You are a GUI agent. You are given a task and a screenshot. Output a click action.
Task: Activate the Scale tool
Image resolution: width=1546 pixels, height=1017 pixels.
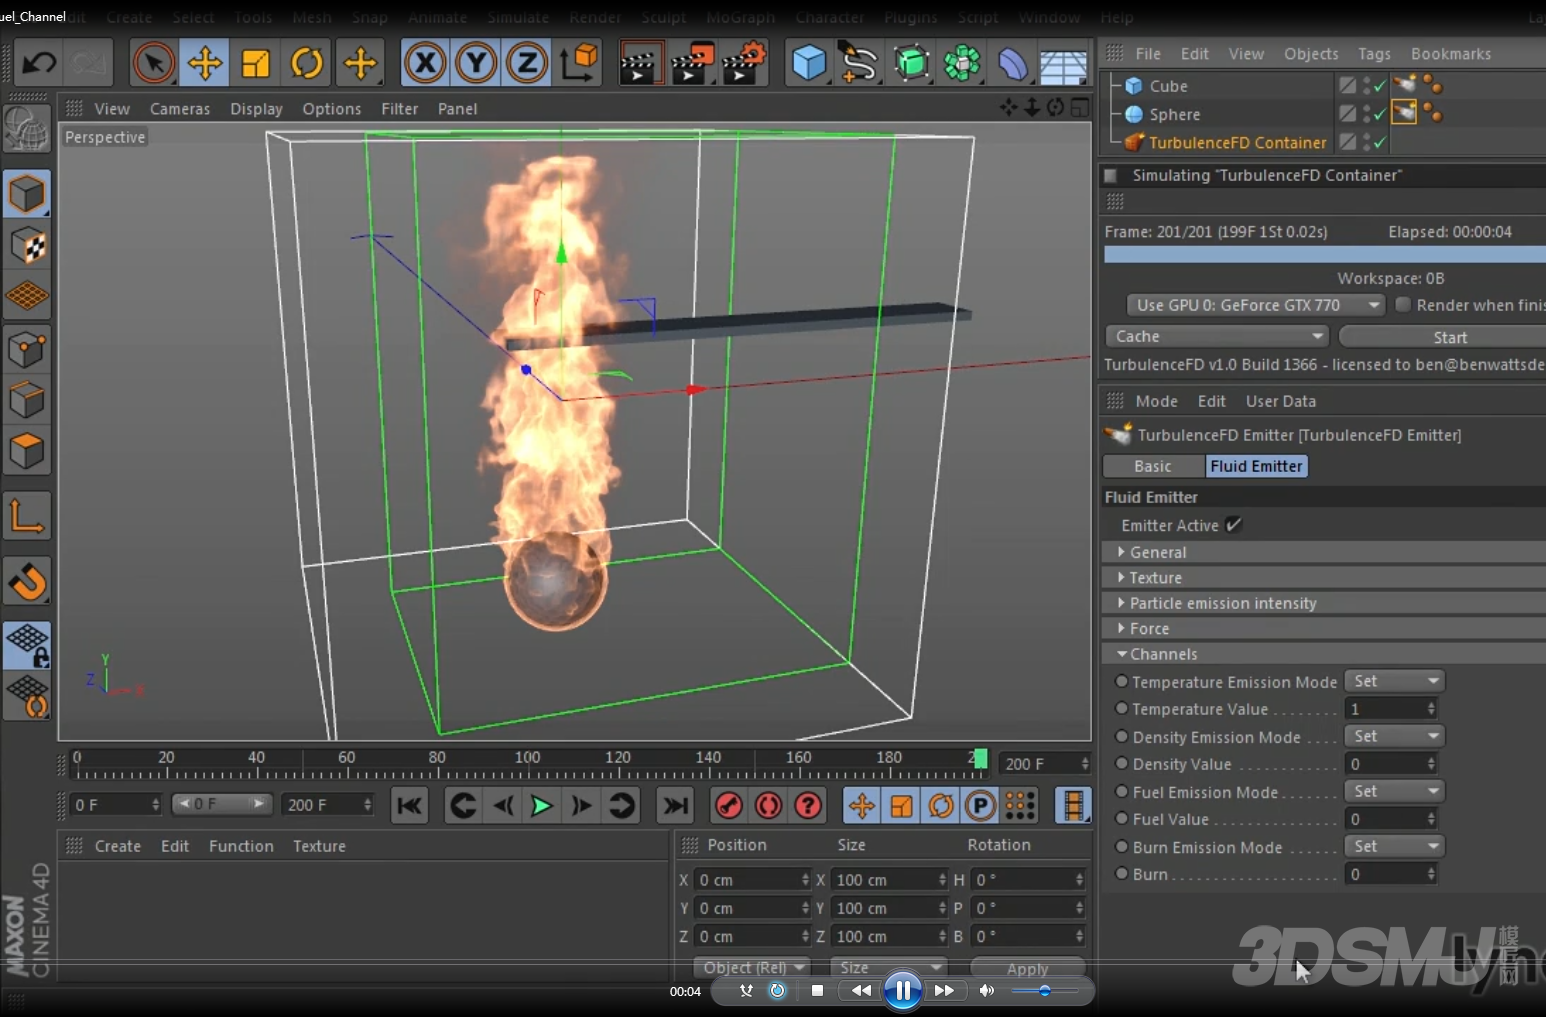click(256, 63)
